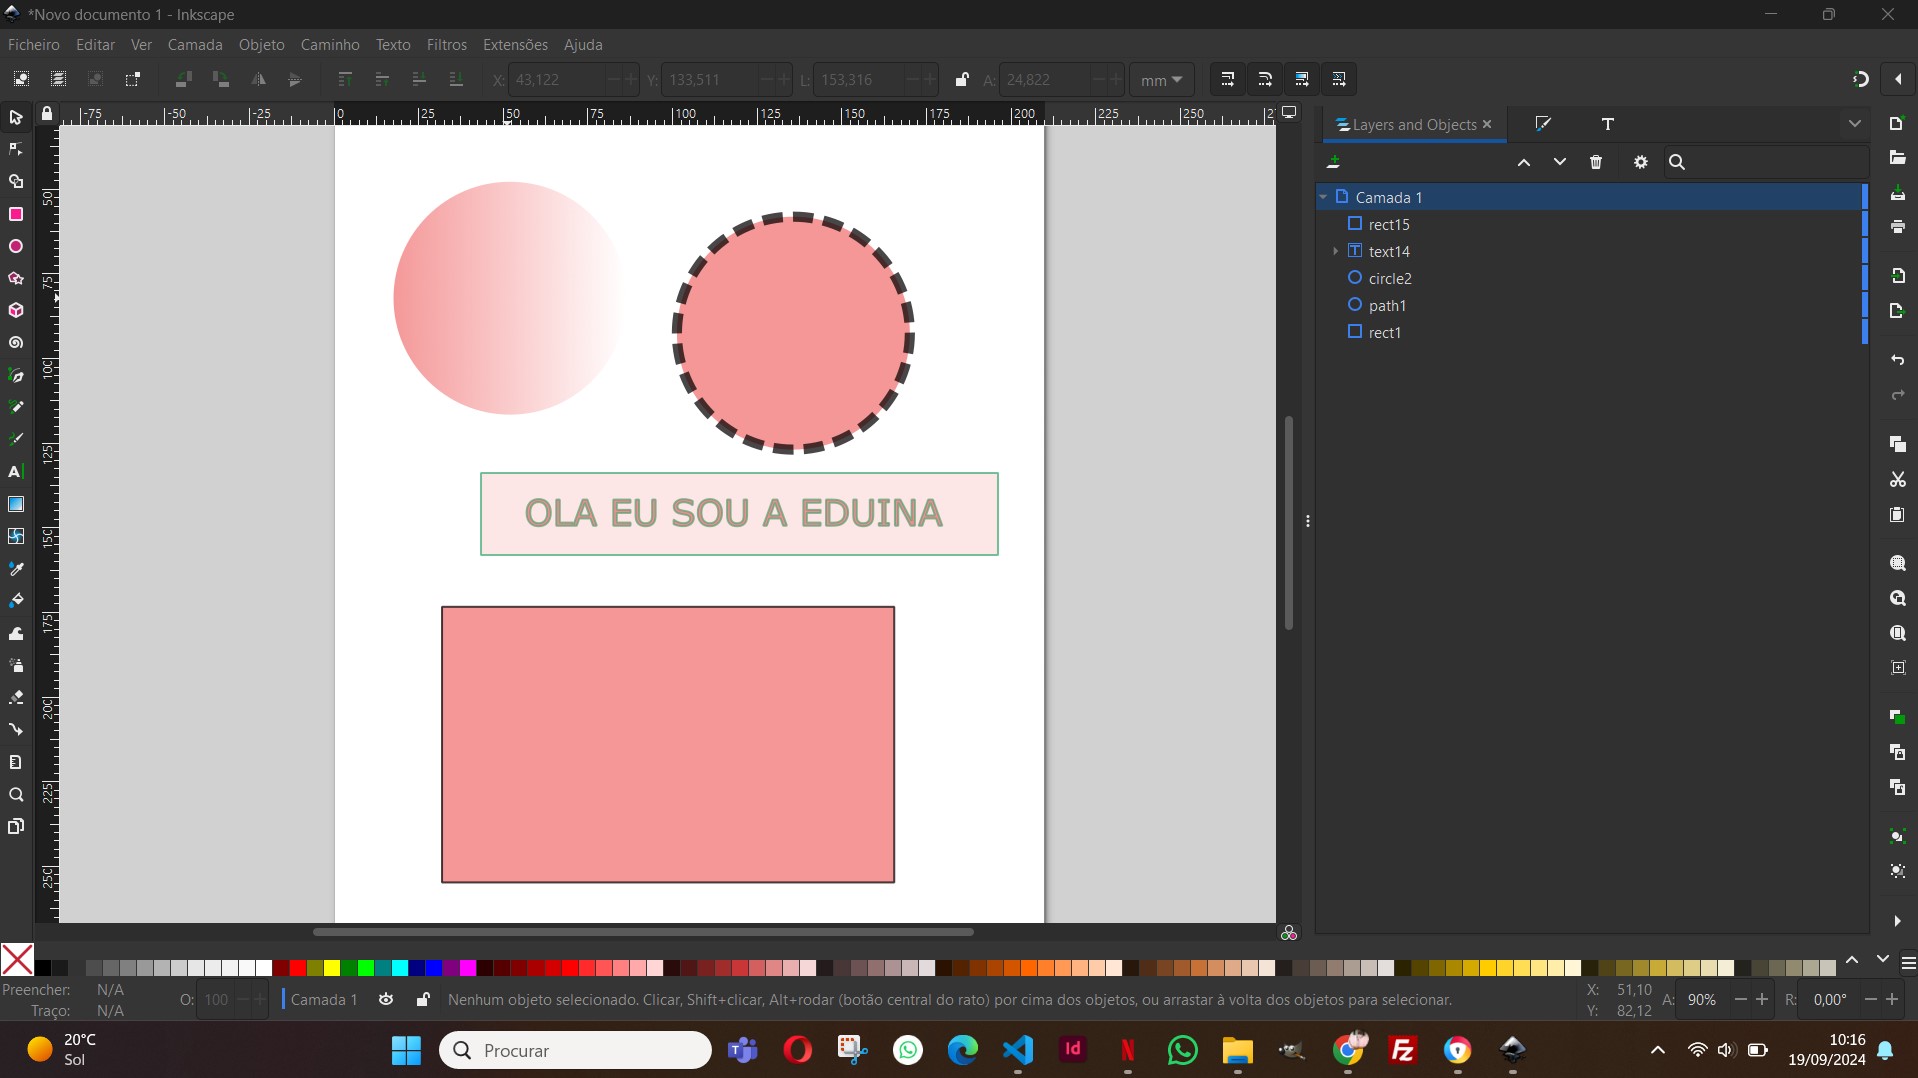Select the Pages tool
This screenshot has width=1918, height=1078.
16,826
